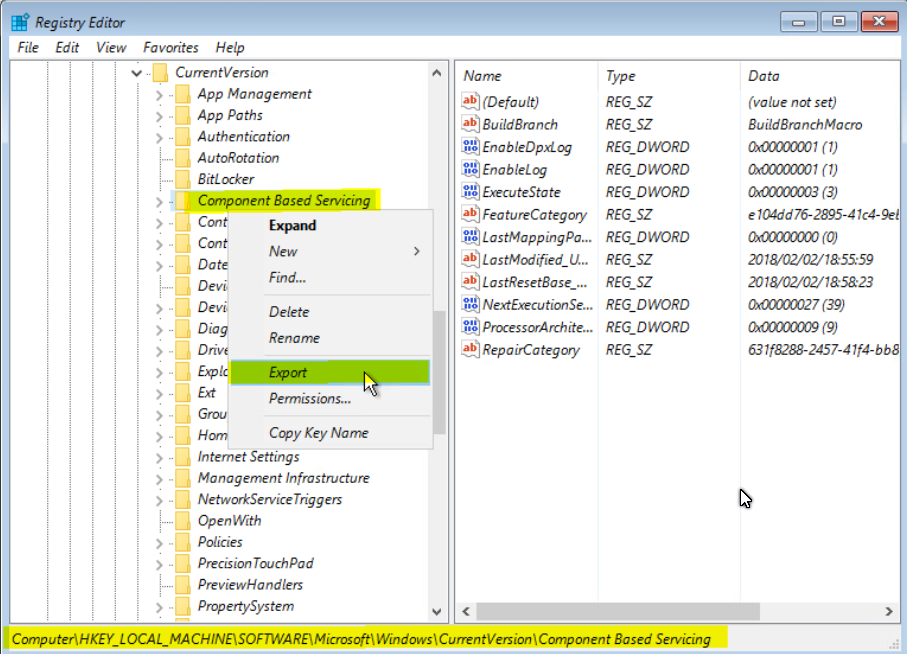Click the BuildBranch string value icon
The image size is (907, 654).
470,124
